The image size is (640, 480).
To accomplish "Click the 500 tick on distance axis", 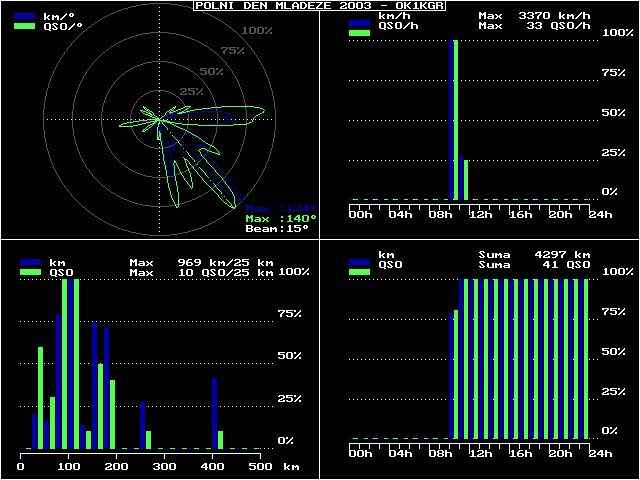I will [x=259, y=467].
